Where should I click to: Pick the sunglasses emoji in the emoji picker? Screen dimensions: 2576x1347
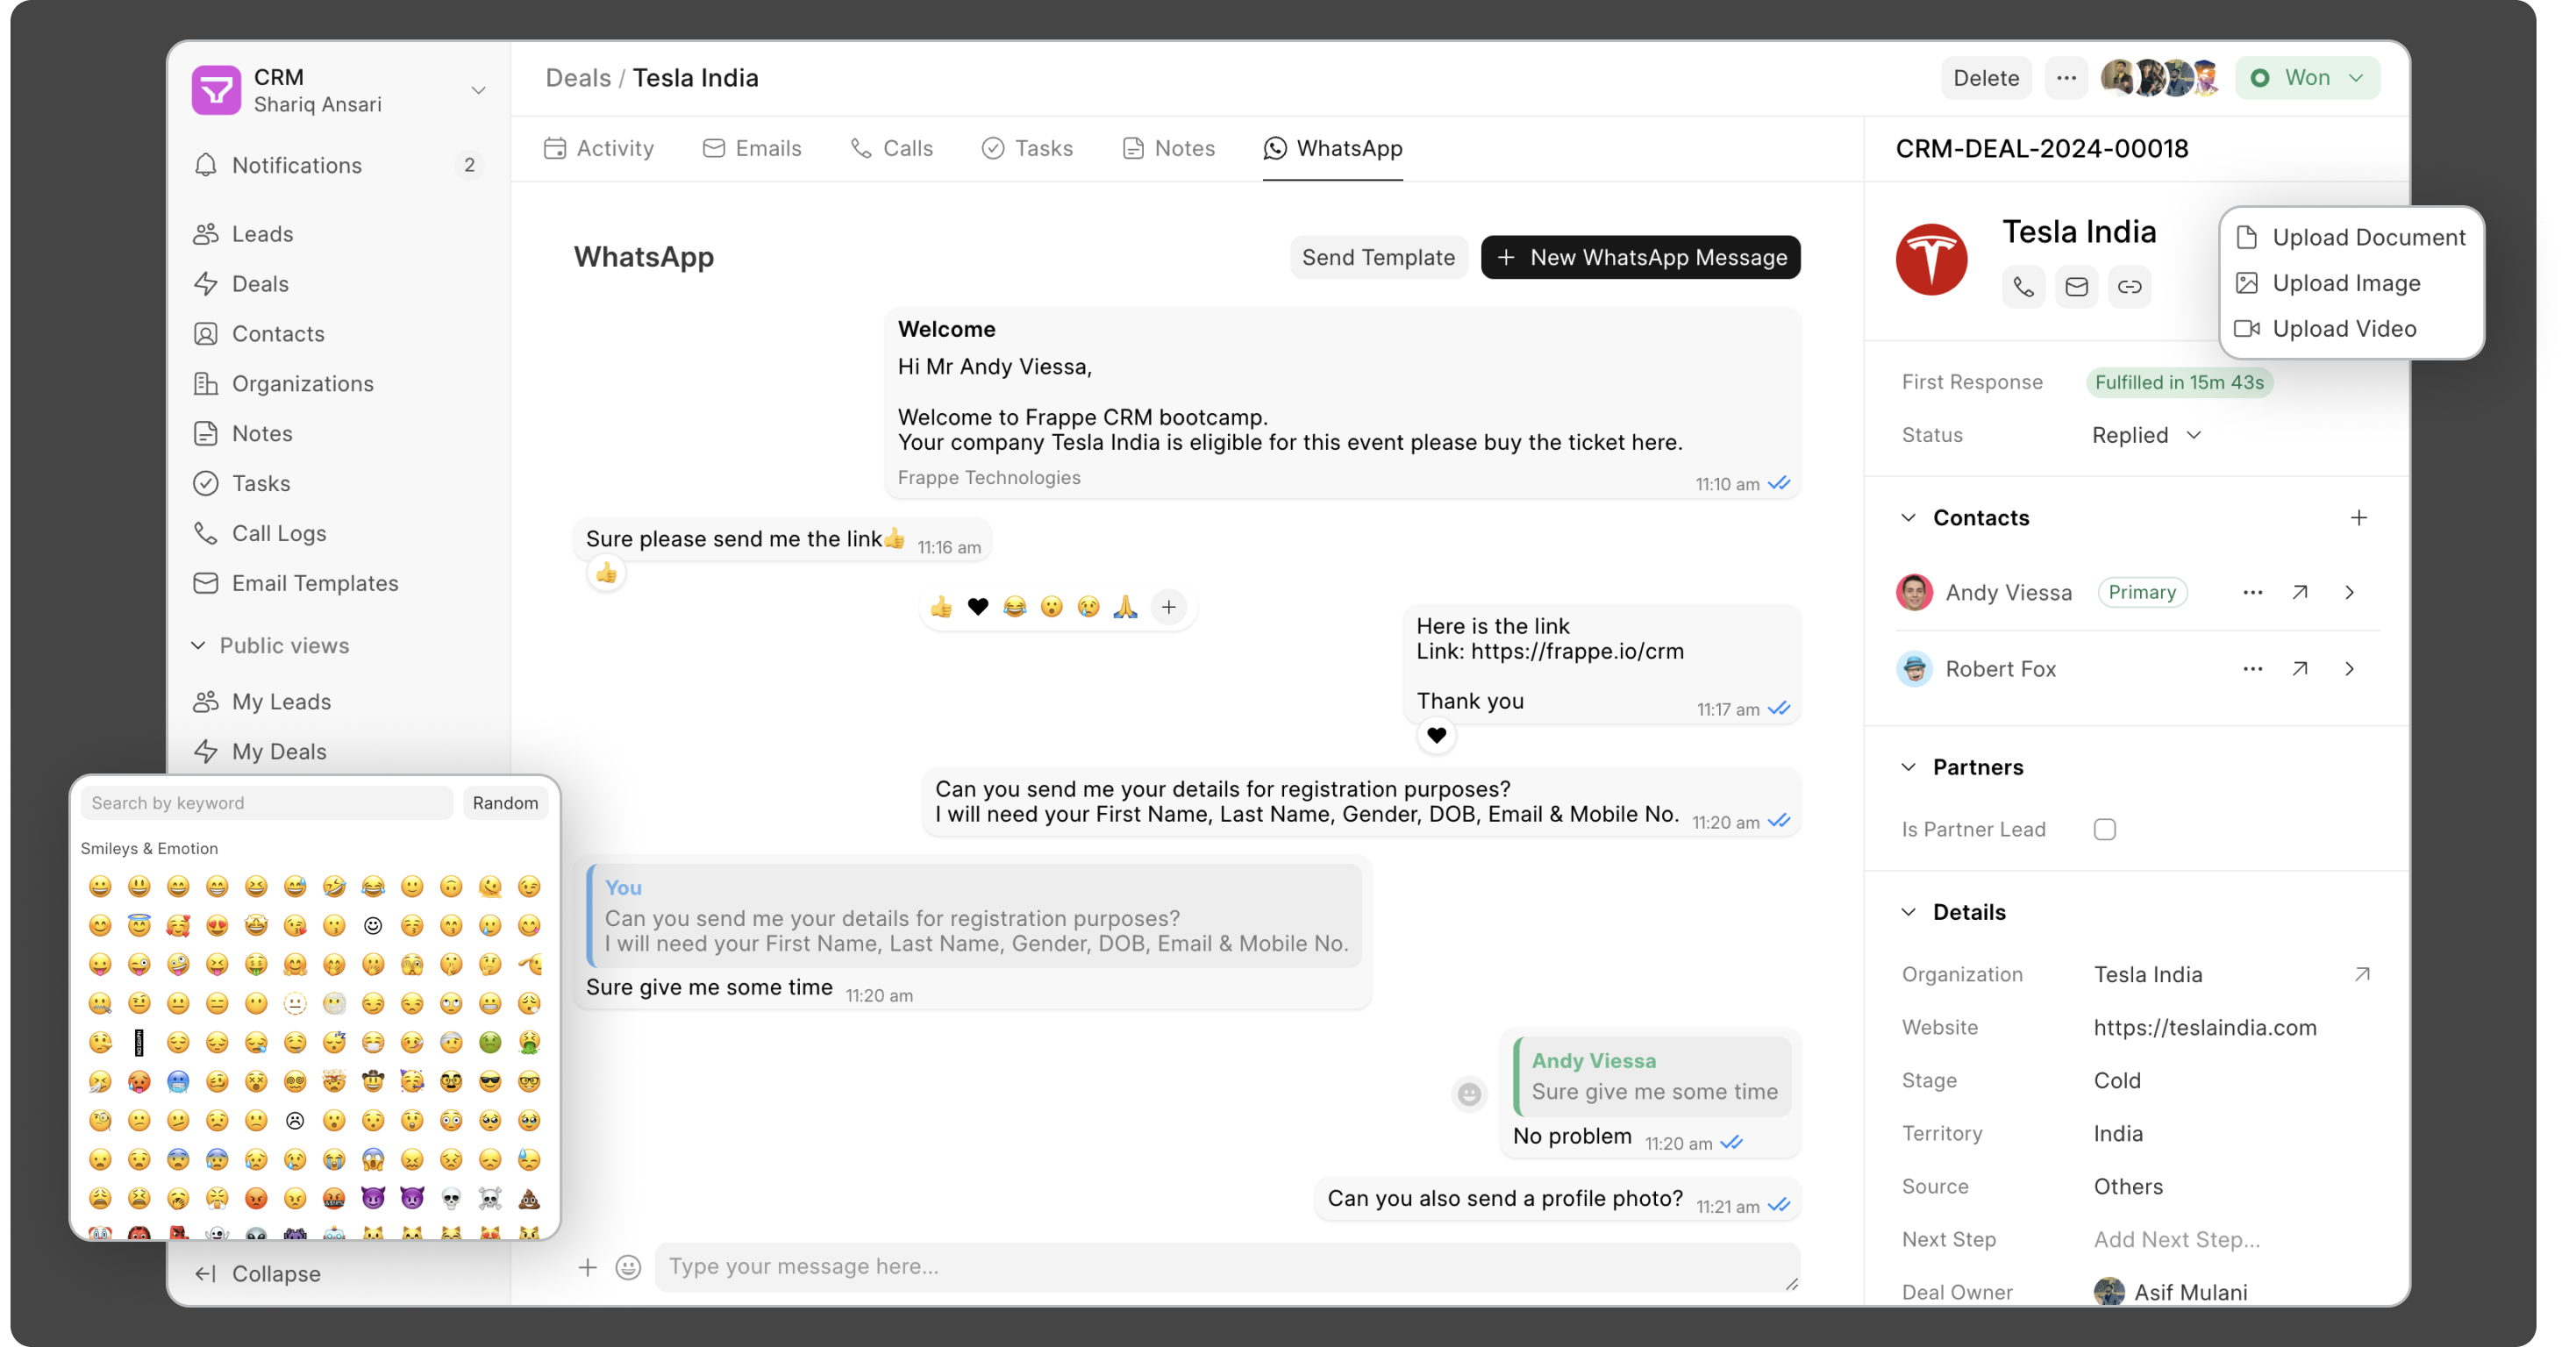click(490, 1081)
